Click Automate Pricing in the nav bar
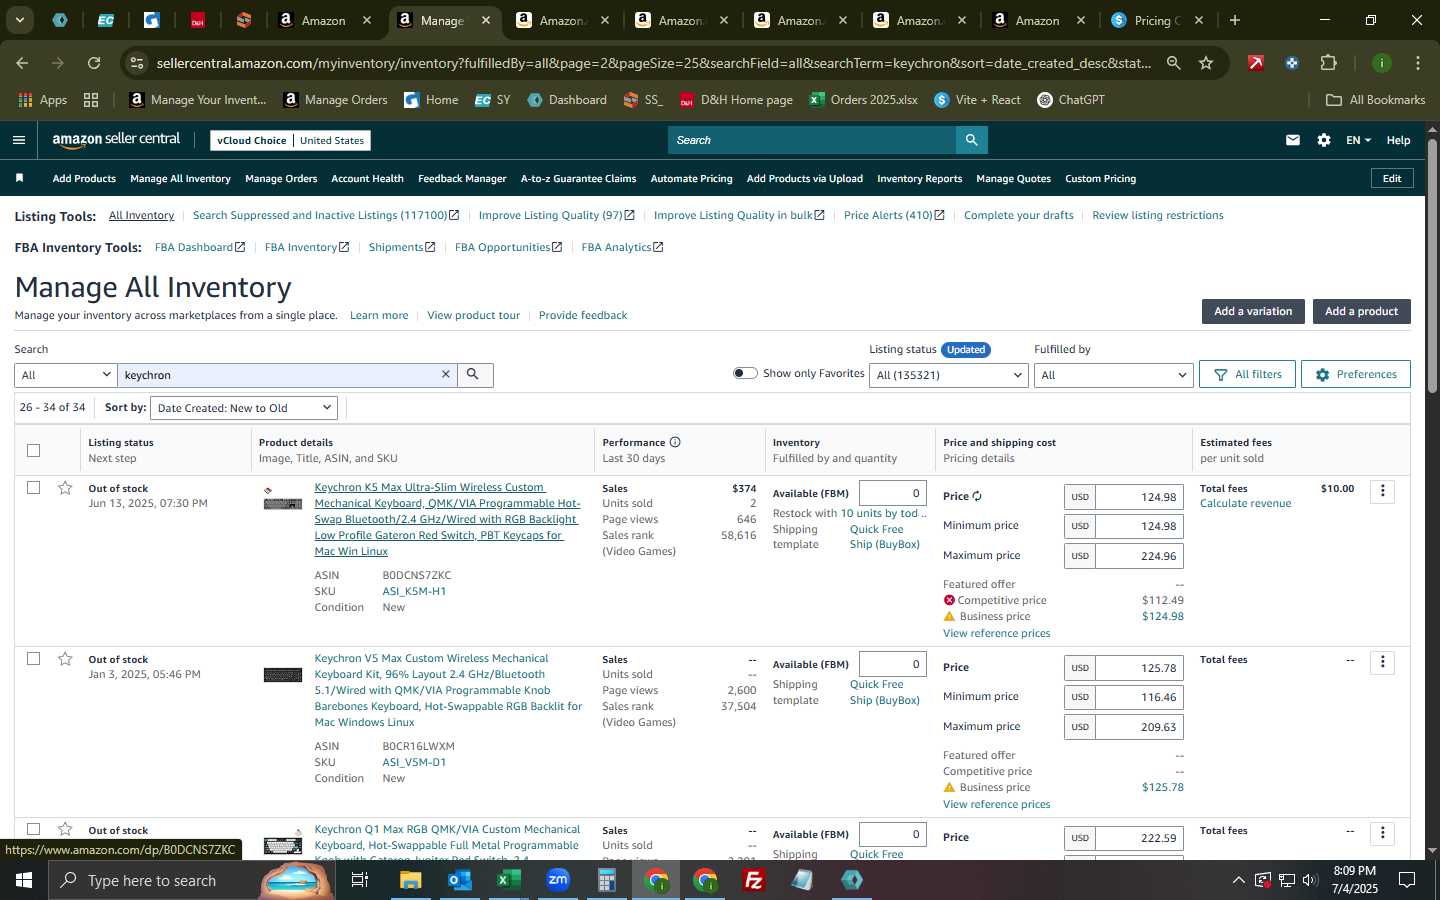Screen dimensions: 1440x900 691,178
